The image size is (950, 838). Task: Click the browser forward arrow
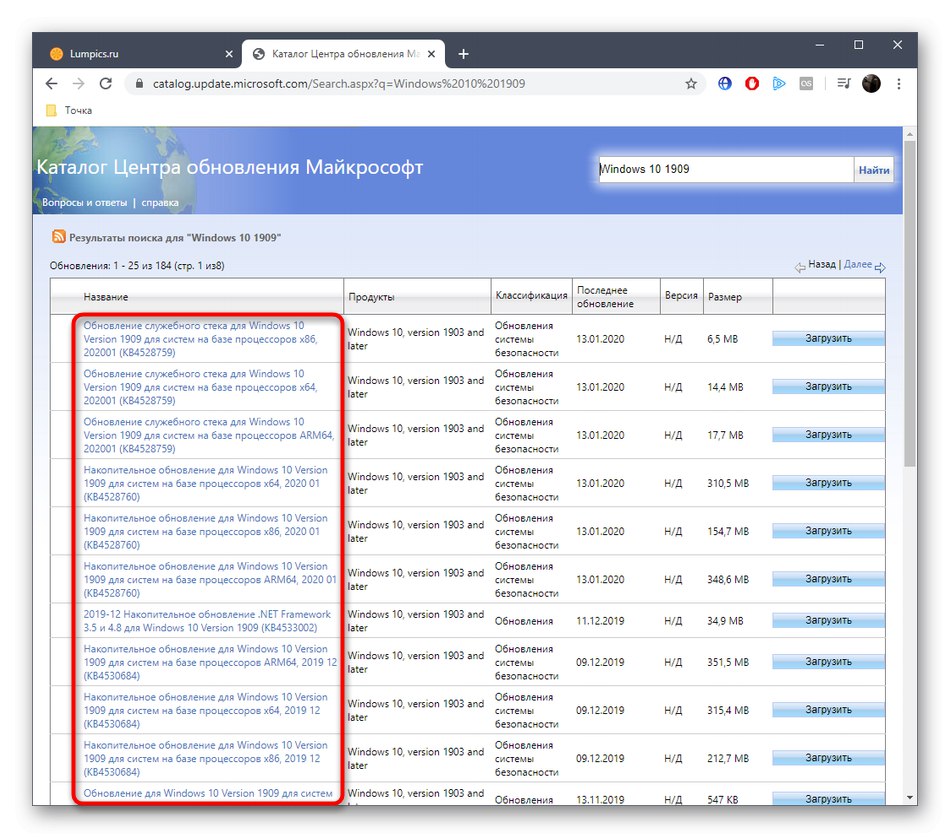(79, 84)
